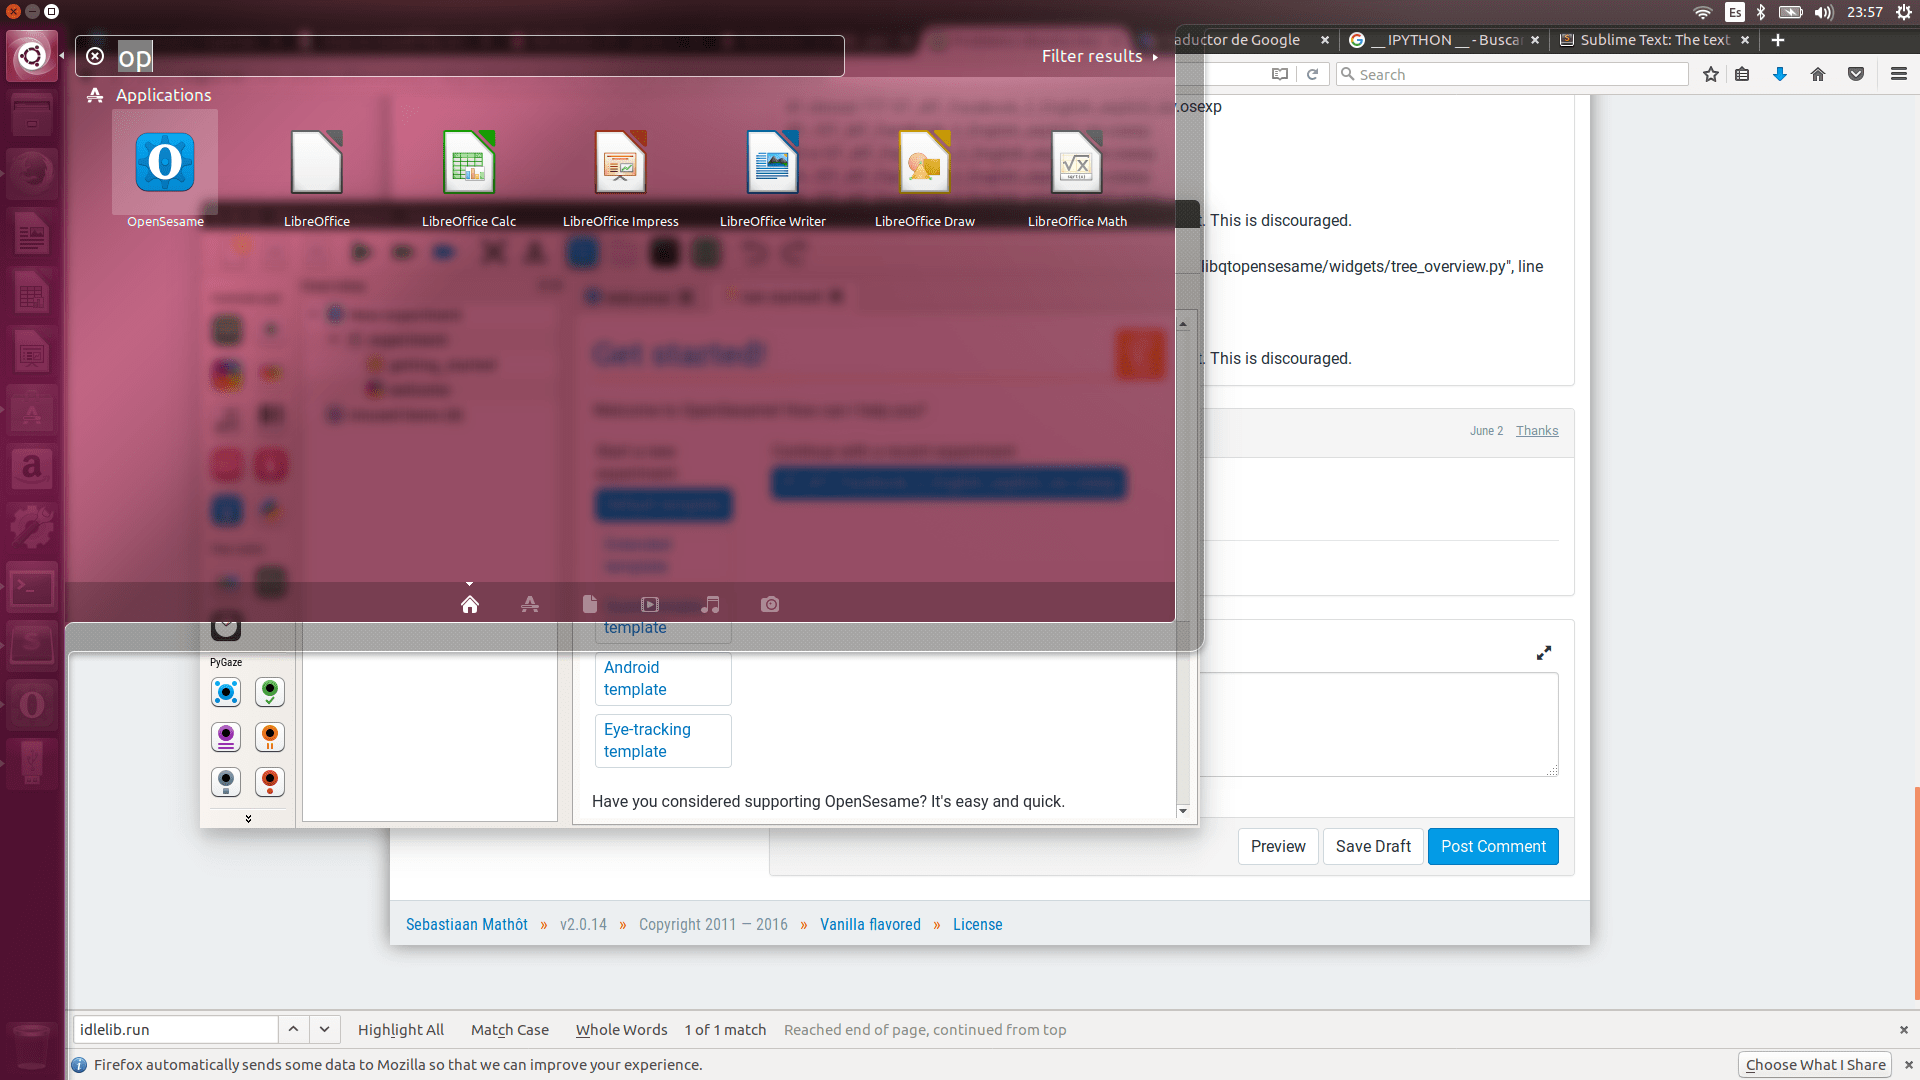Open the LibreOffice start center icon

pyautogui.click(x=317, y=164)
